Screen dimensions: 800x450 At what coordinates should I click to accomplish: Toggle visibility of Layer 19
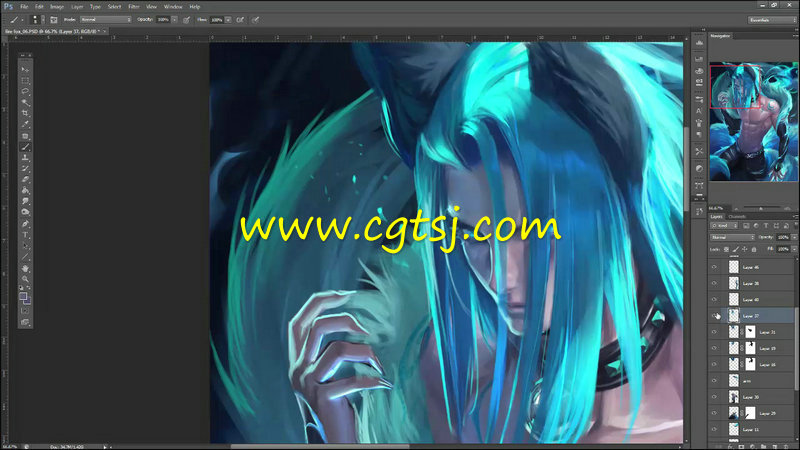tap(714, 348)
